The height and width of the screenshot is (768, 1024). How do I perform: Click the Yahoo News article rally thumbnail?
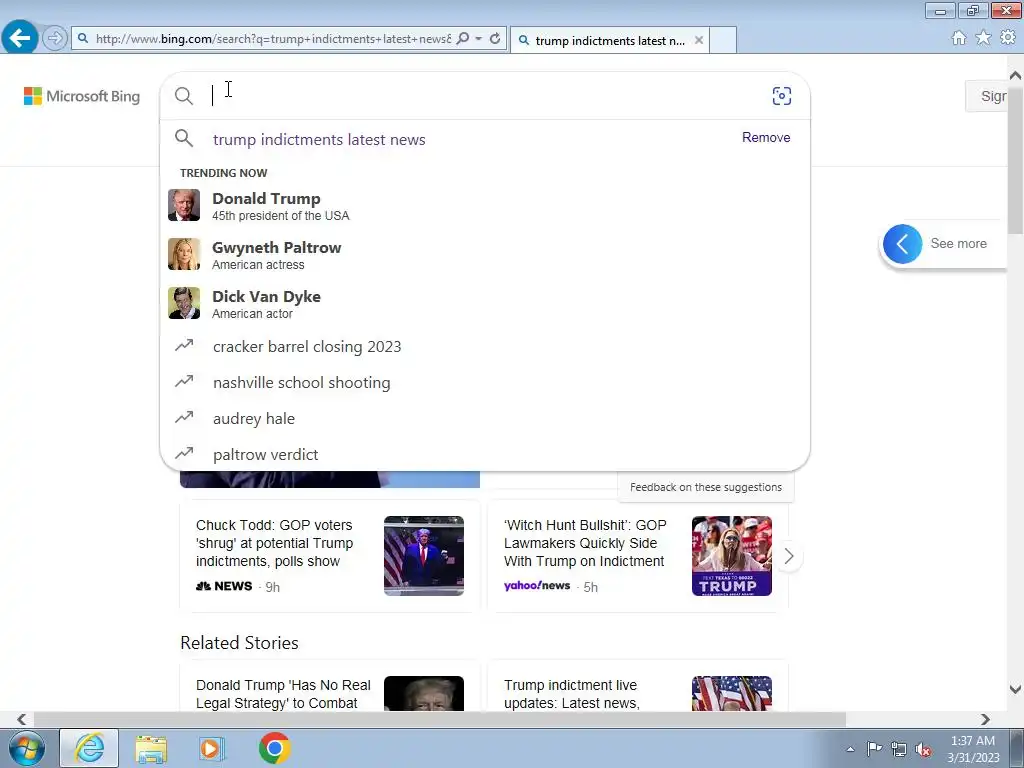point(731,556)
